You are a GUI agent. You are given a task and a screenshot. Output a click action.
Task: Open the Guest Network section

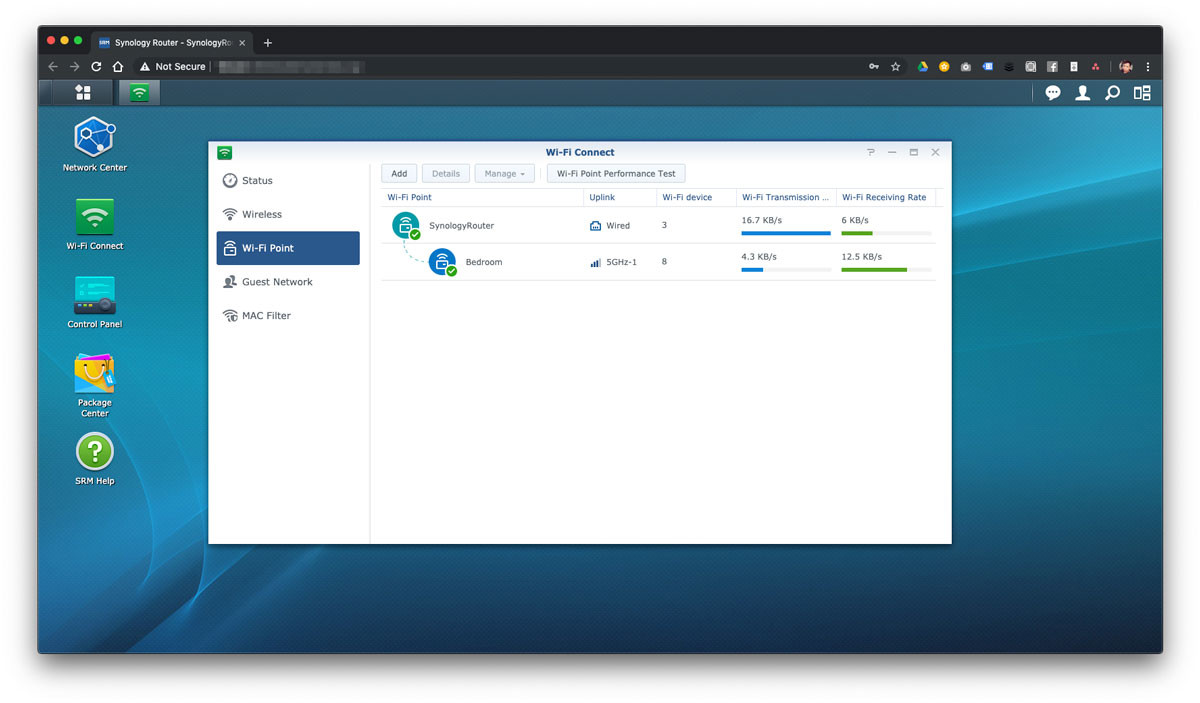277,282
